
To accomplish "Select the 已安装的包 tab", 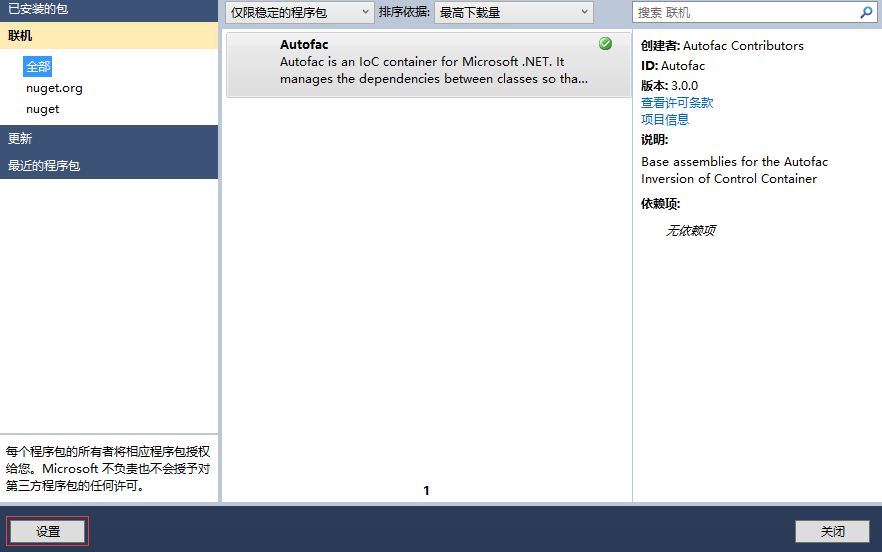I will coord(109,10).
